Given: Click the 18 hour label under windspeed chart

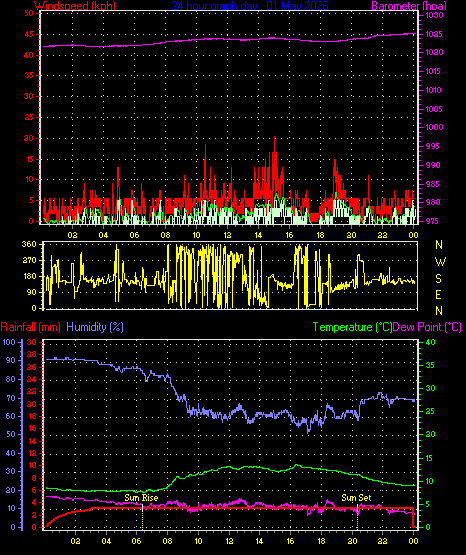Looking at the screenshot, I should coord(320,235).
